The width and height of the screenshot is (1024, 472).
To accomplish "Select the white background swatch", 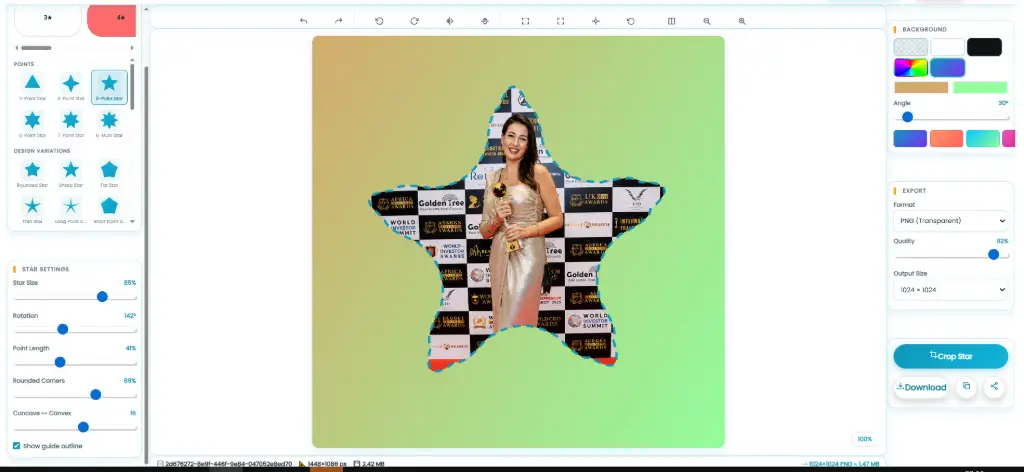I will pyautogui.click(x=948, y=47).
